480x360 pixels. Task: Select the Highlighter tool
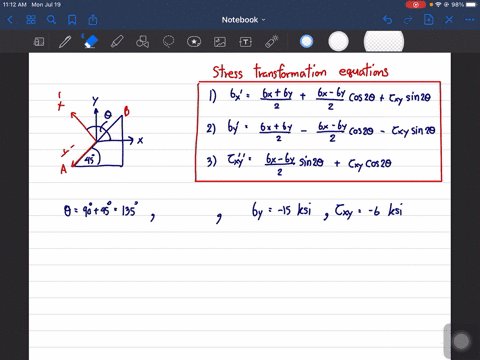(117, 42)
